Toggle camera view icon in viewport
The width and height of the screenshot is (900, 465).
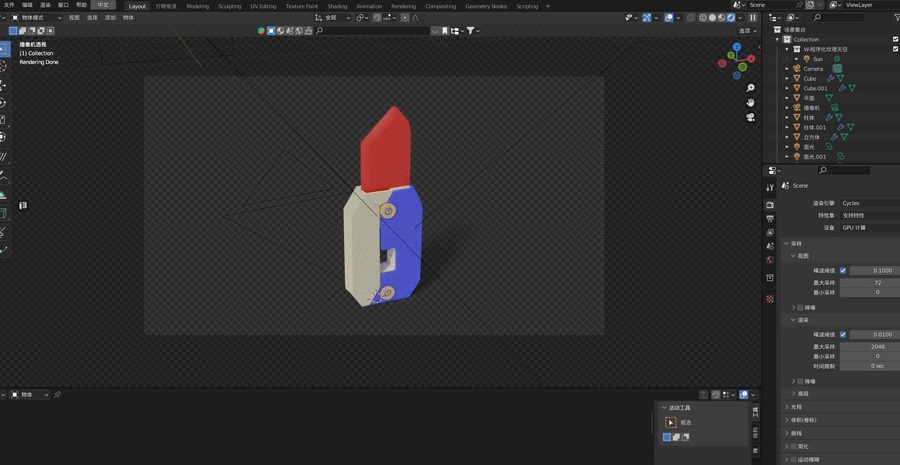[x=750, y=117]
